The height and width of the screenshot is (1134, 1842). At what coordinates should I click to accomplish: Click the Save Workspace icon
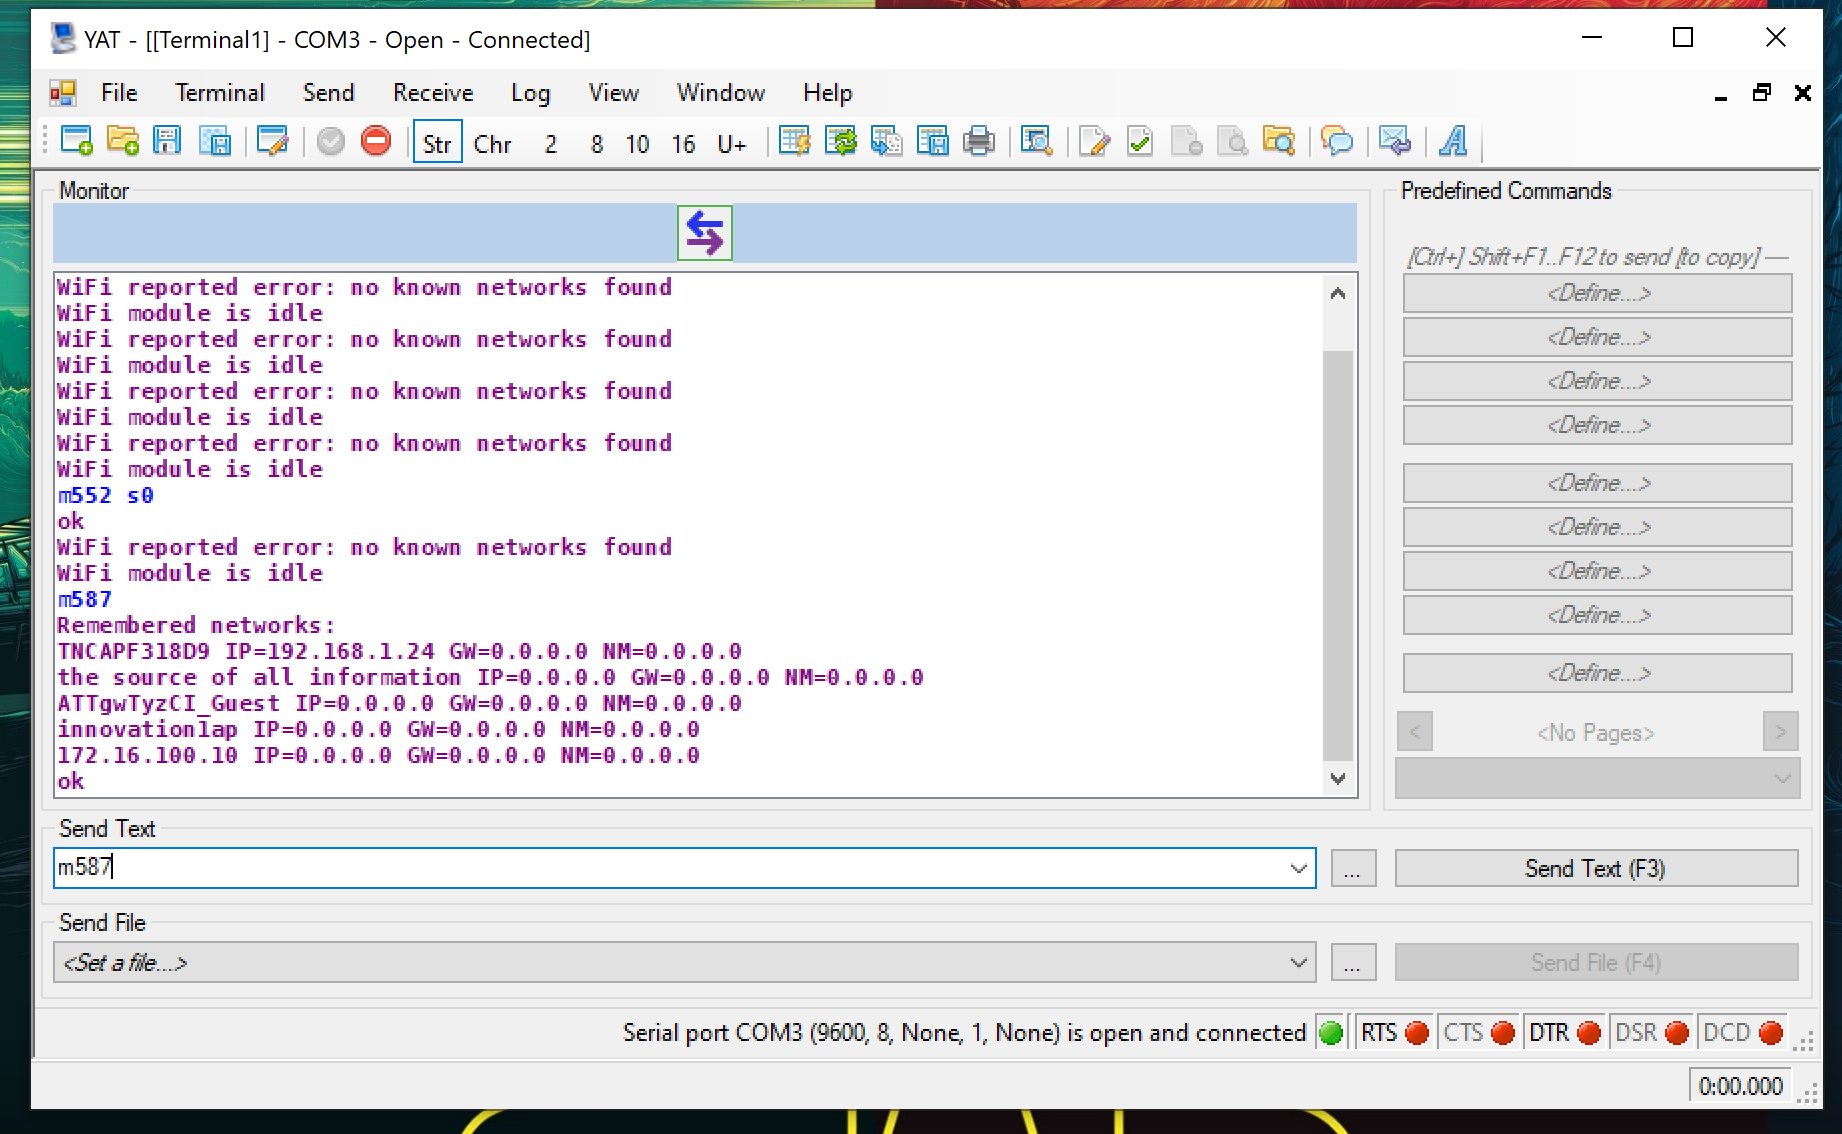(x=215, y=142)
